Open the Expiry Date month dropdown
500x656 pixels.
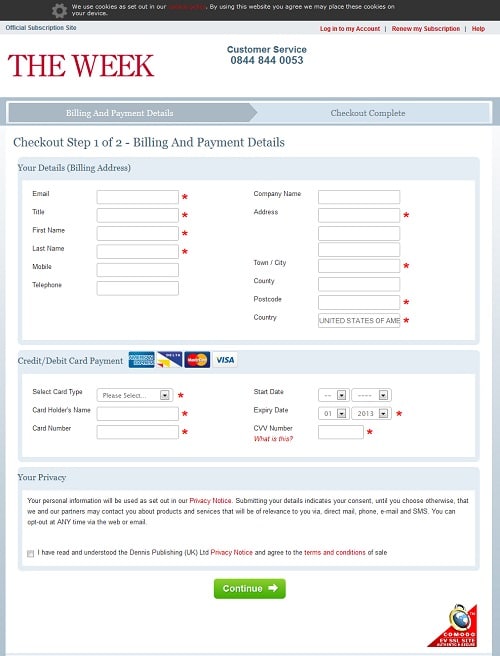coord(333,413)
